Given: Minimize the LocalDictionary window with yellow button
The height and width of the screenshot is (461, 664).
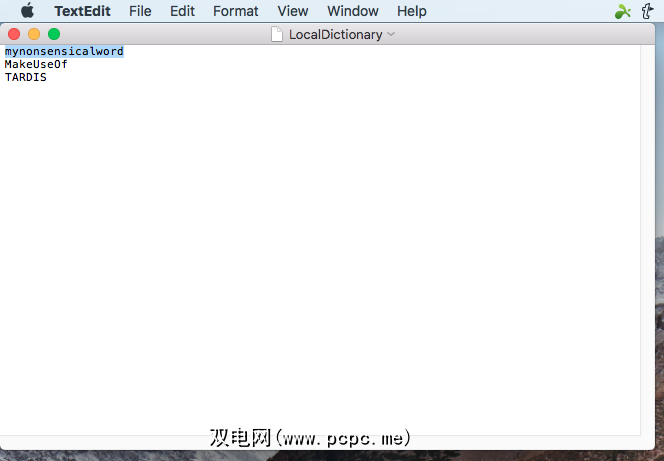Looking at the screenshot, I should click(34, 34).
